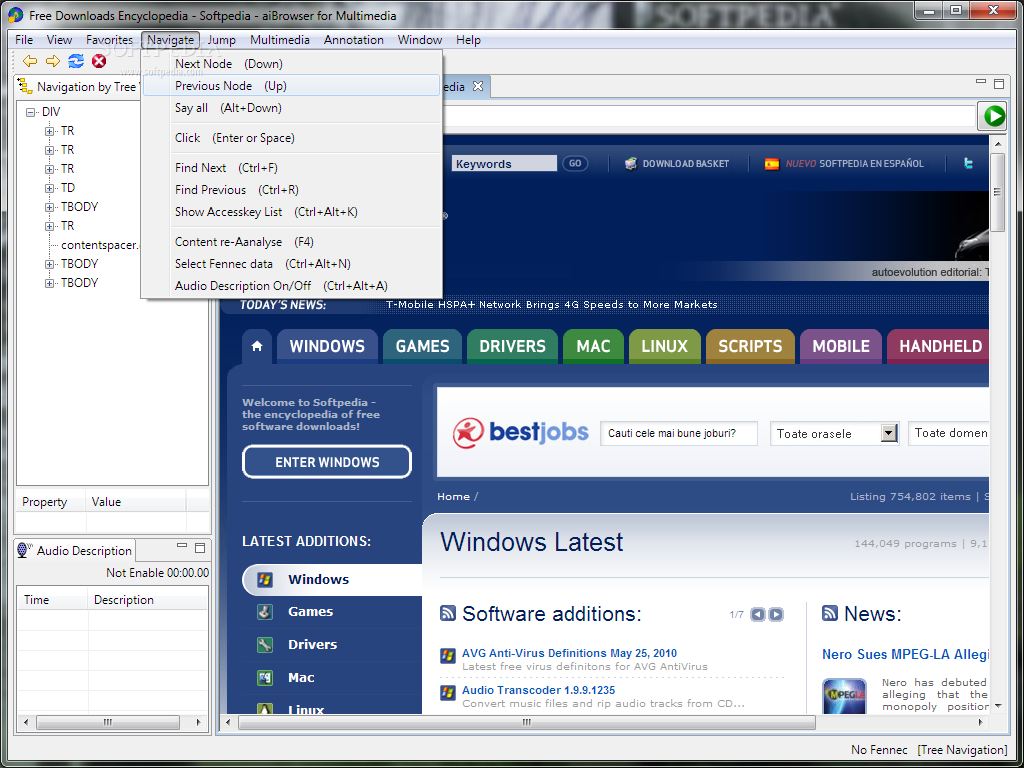Image resolution: width=1024 pixels, height=768 pixels.
Task: Expand the TR node above contentspacer
Action: [49, 226]
